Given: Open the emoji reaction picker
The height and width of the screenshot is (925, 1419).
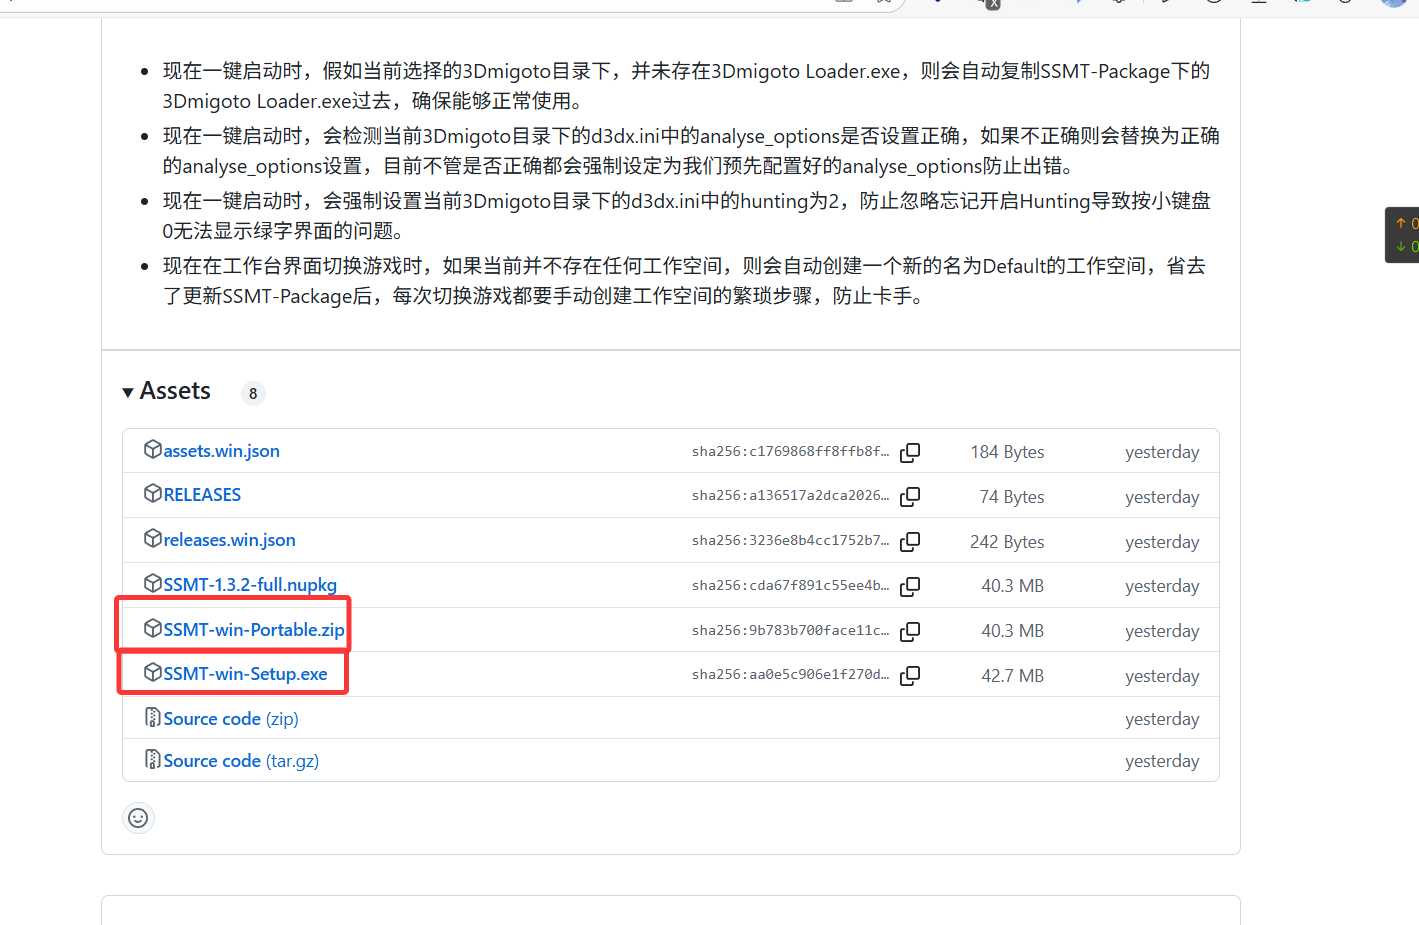Looking at the screenshot, I should coord(138,817).
